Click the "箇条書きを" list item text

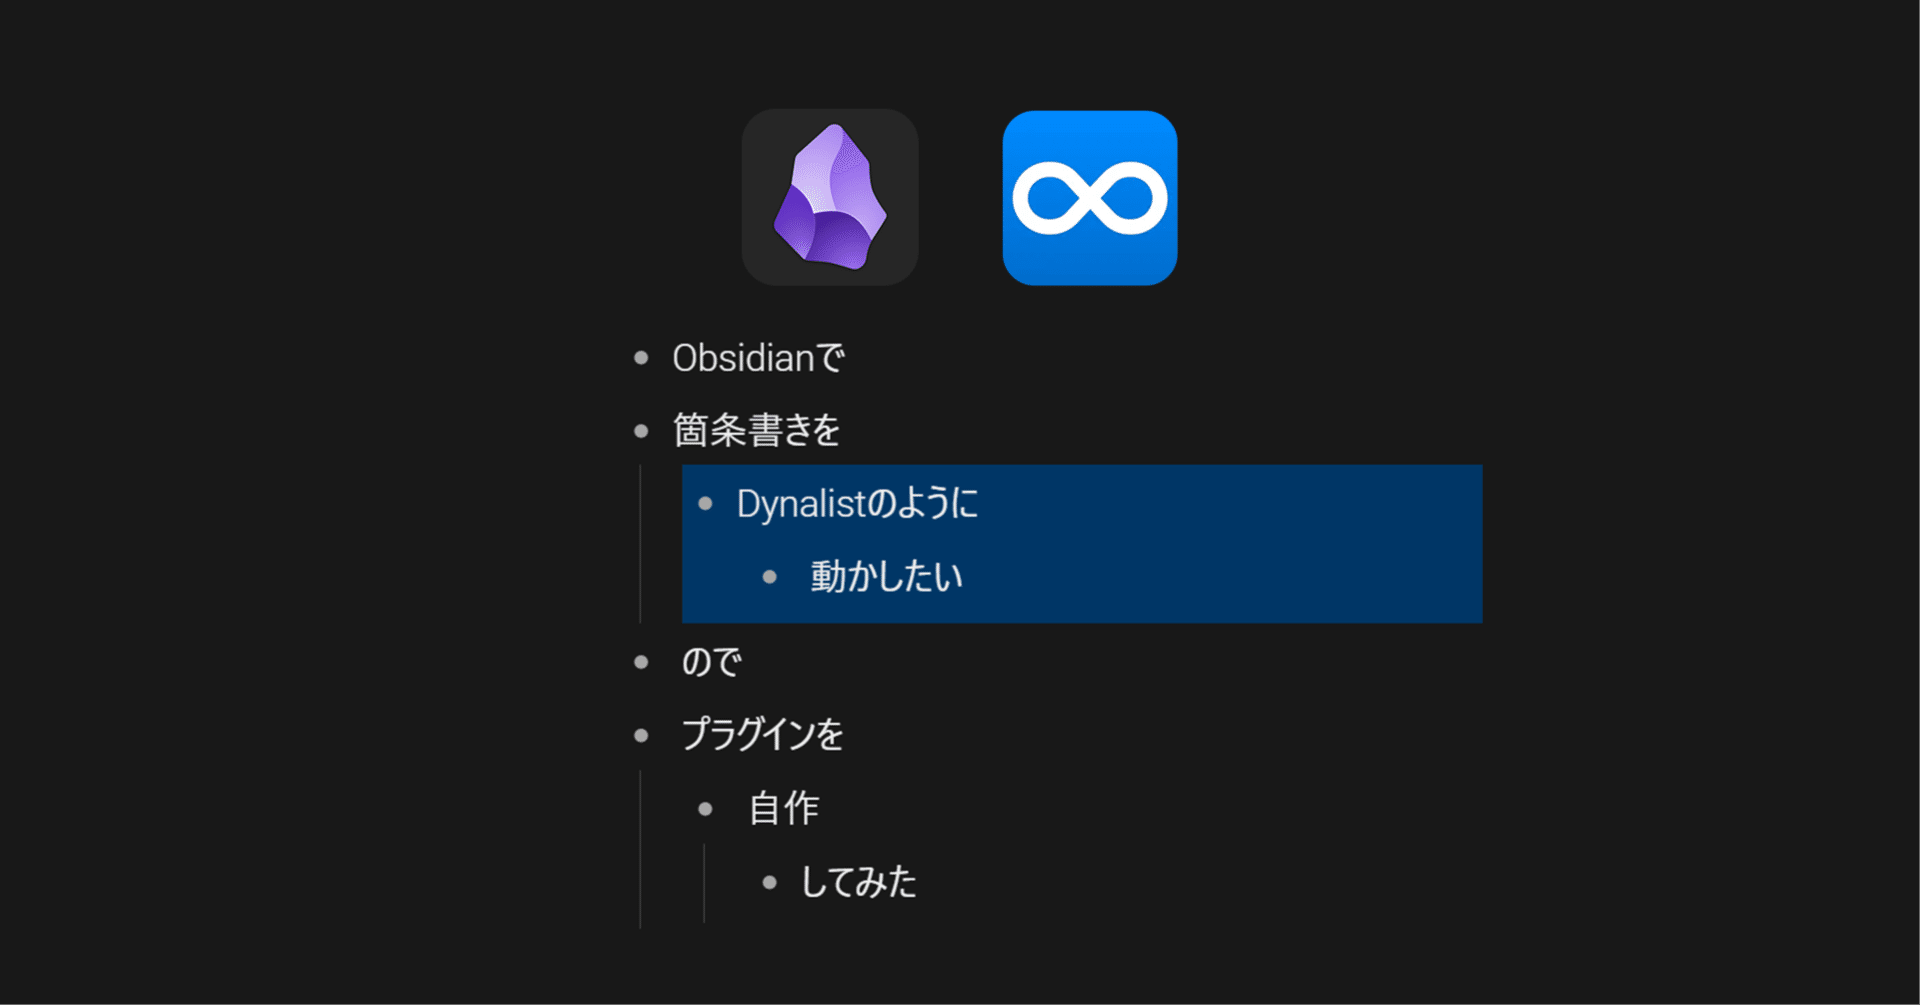click(x=756, y=431)
